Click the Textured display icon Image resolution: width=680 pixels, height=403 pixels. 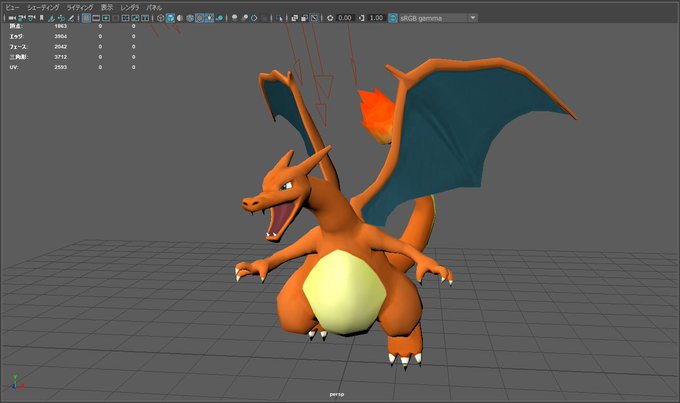tap(199, 18)
